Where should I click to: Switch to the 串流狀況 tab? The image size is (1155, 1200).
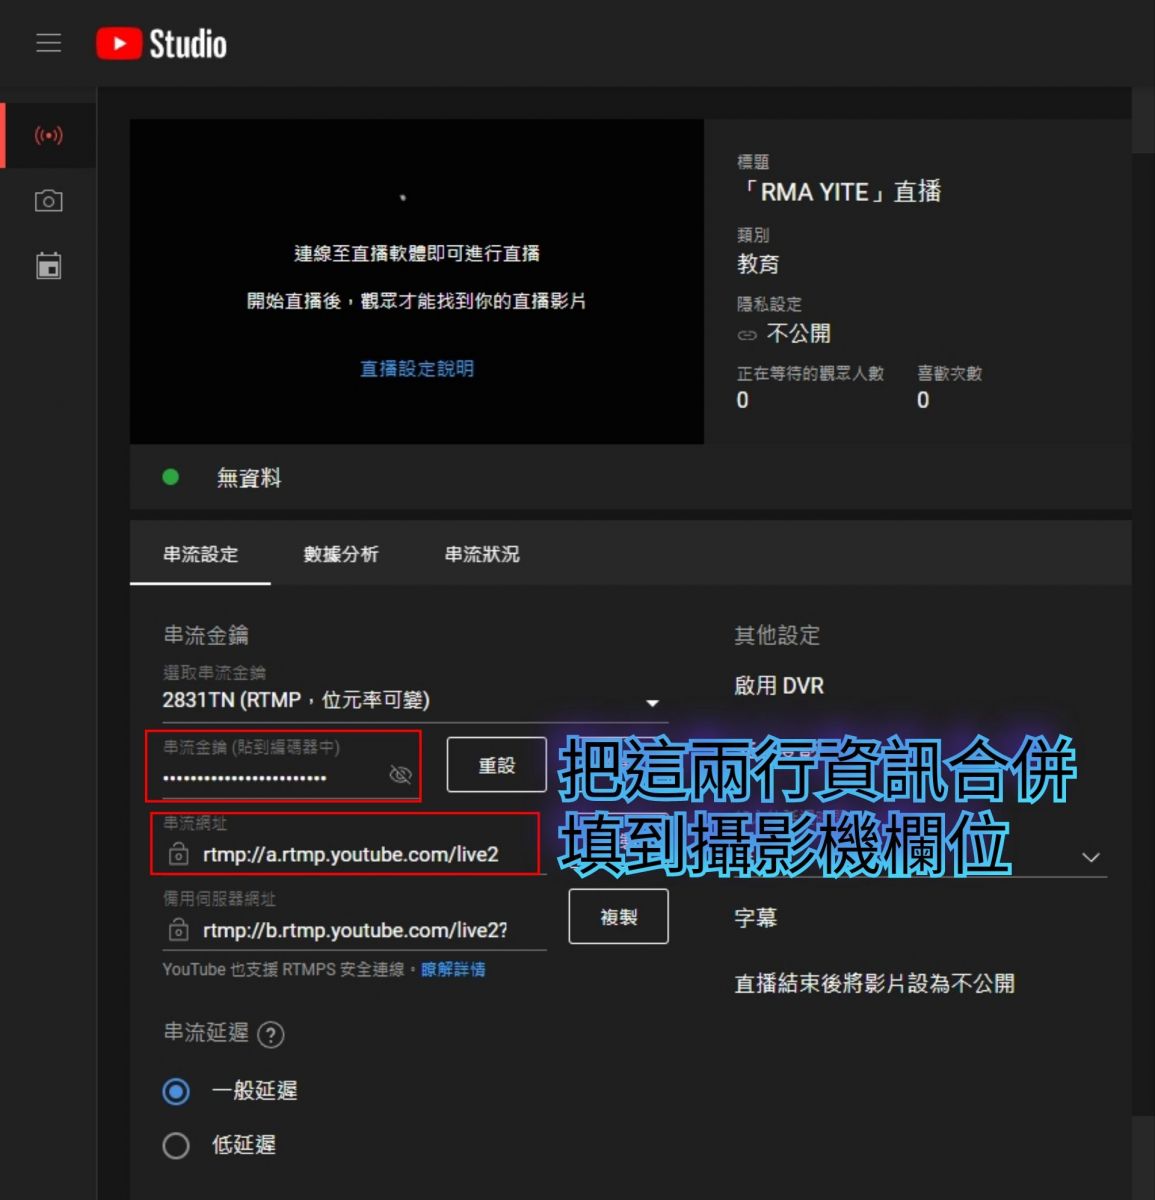tap(482, 554)
